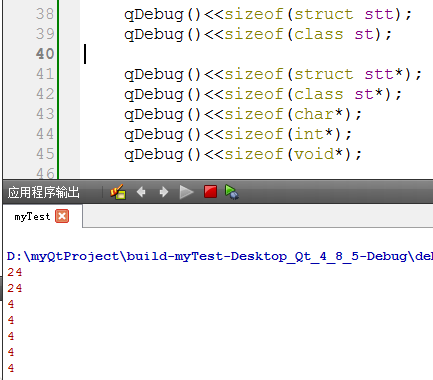This screenshot has width=433, height=380.
Task: Click the first 24 output value
Action: [x=15, y=272]
